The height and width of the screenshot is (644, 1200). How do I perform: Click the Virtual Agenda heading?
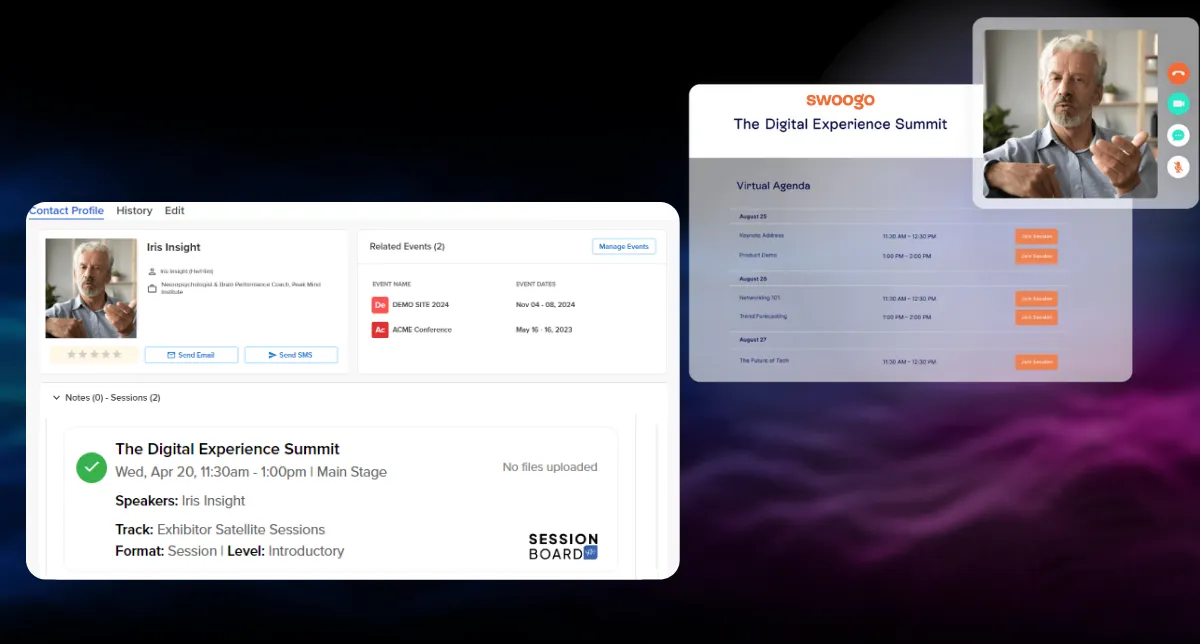coord(773,186)
